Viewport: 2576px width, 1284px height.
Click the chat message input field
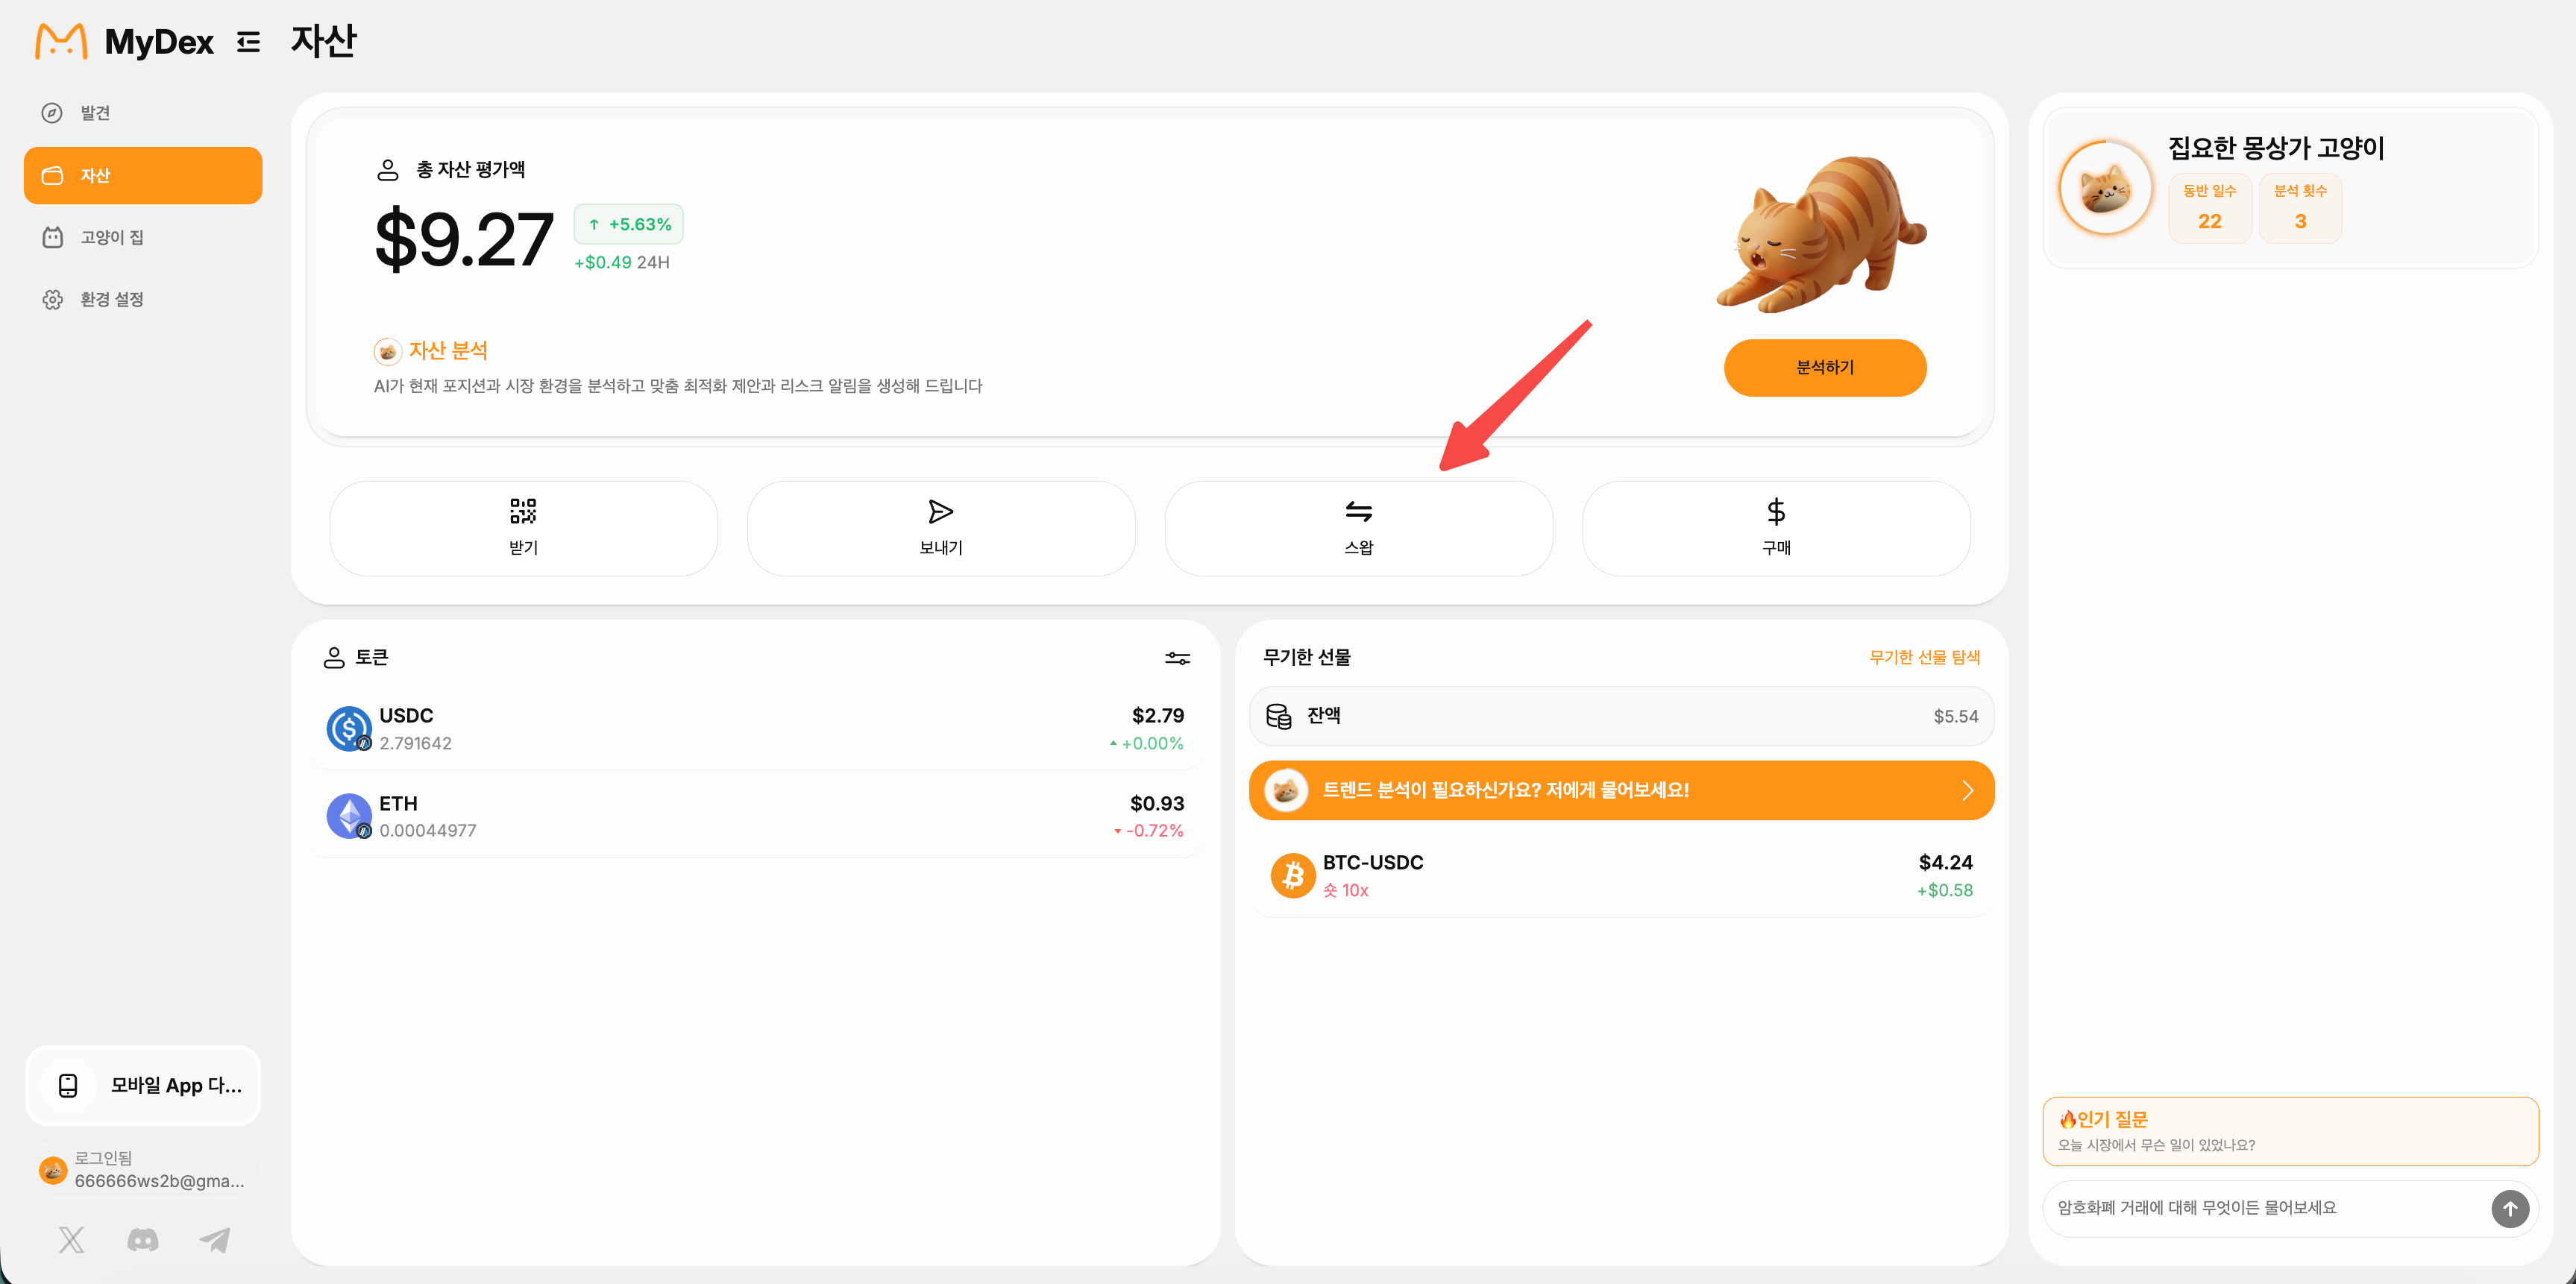(x=2266, y=1208)
